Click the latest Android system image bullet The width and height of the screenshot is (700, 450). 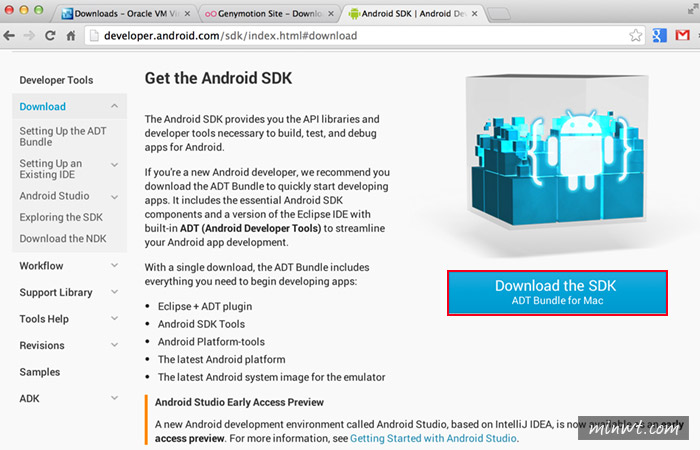click(x=271, y=377)
